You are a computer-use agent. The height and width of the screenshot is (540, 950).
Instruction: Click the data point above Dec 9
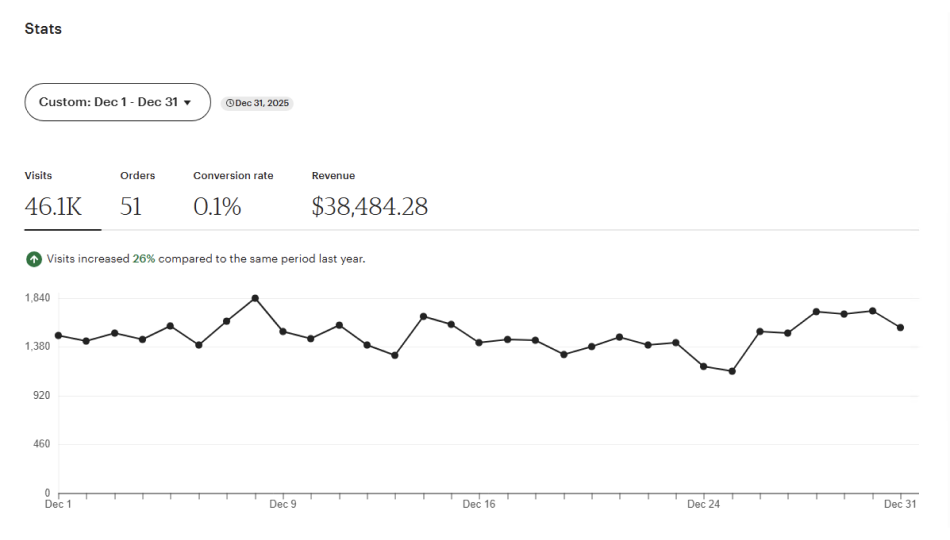click(283, 331)
